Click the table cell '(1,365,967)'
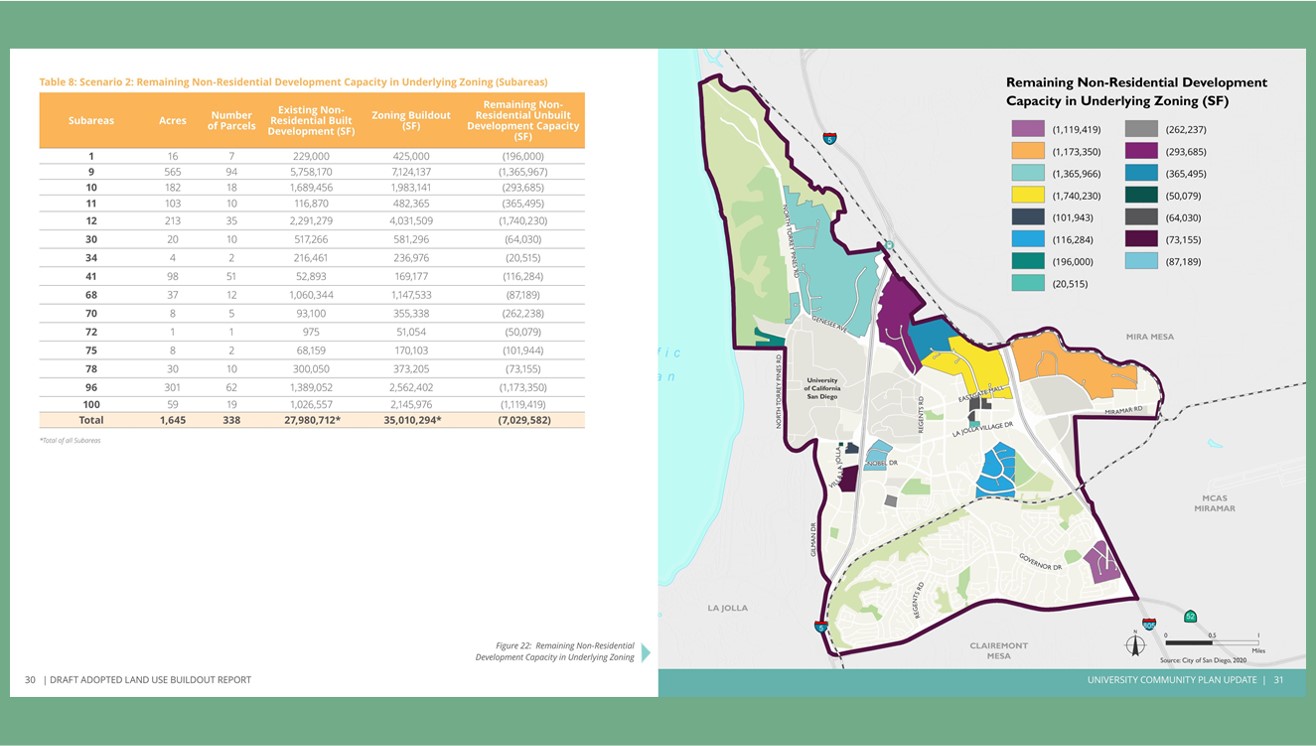The height and width of the screenshot is (746, 1316). pyautogui.click(x=523, y=172)
